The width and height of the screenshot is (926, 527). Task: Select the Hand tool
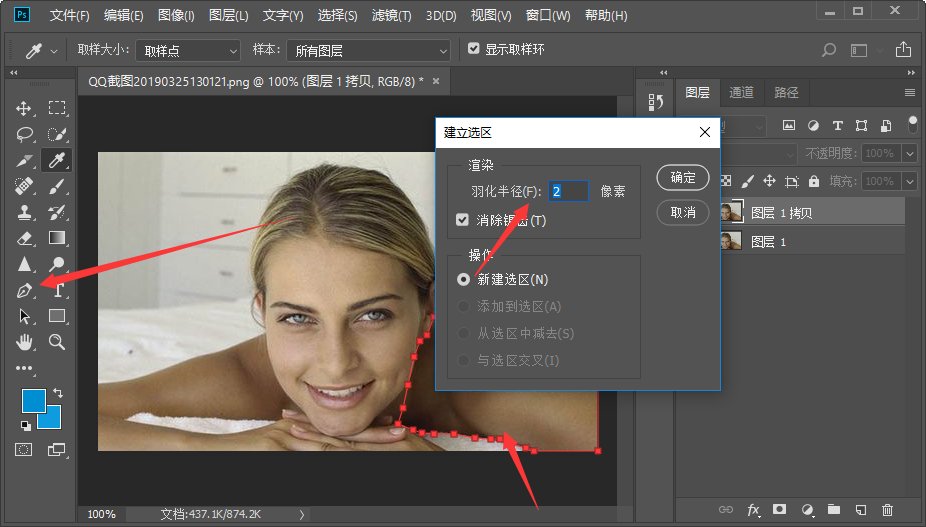pos(24,341)
